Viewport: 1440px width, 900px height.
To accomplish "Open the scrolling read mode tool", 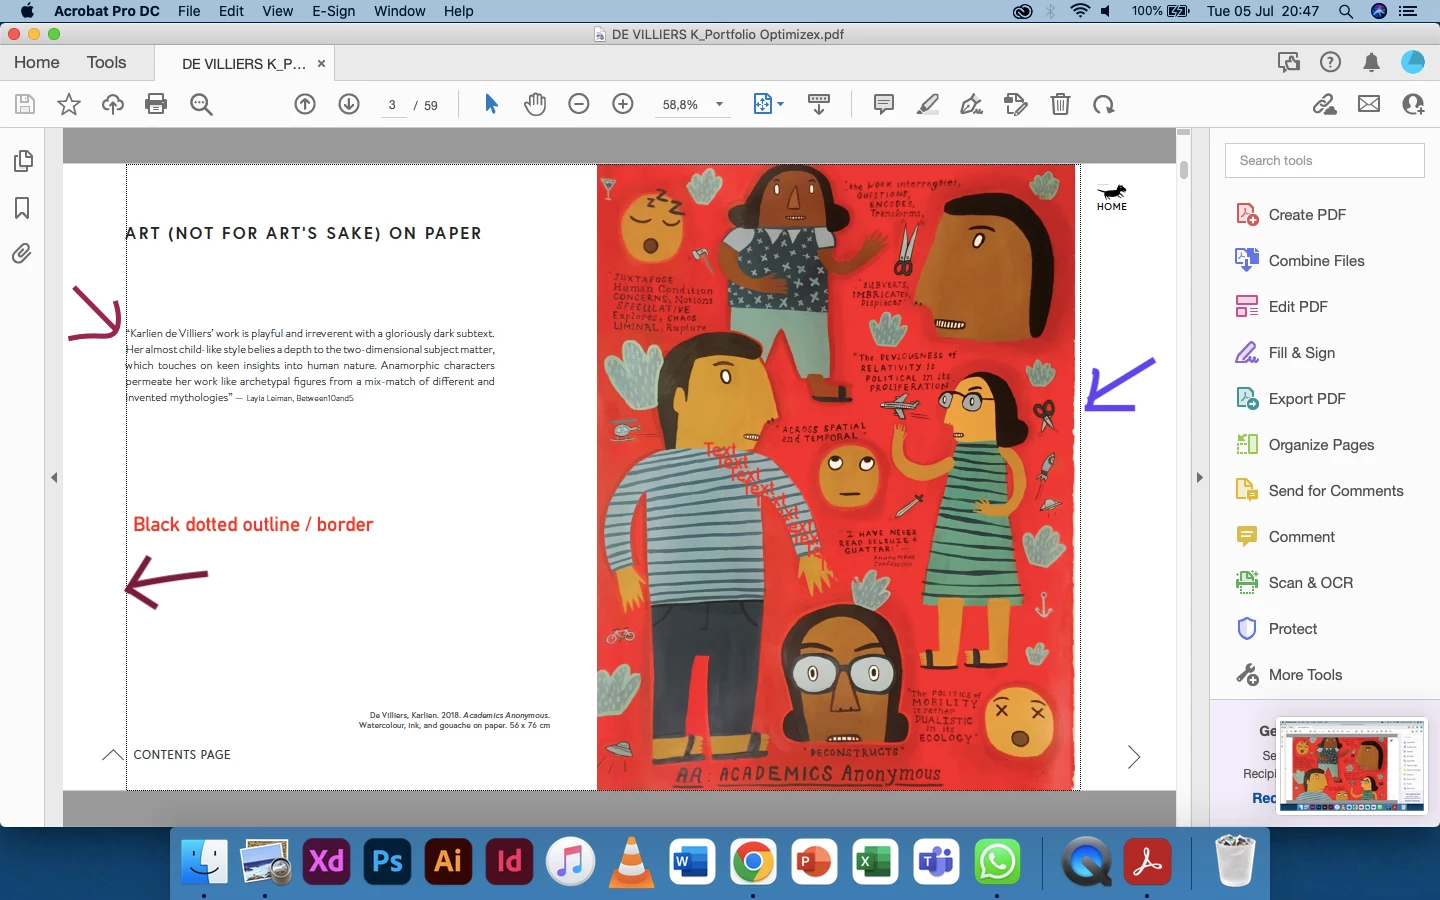I will click(819, 104).
